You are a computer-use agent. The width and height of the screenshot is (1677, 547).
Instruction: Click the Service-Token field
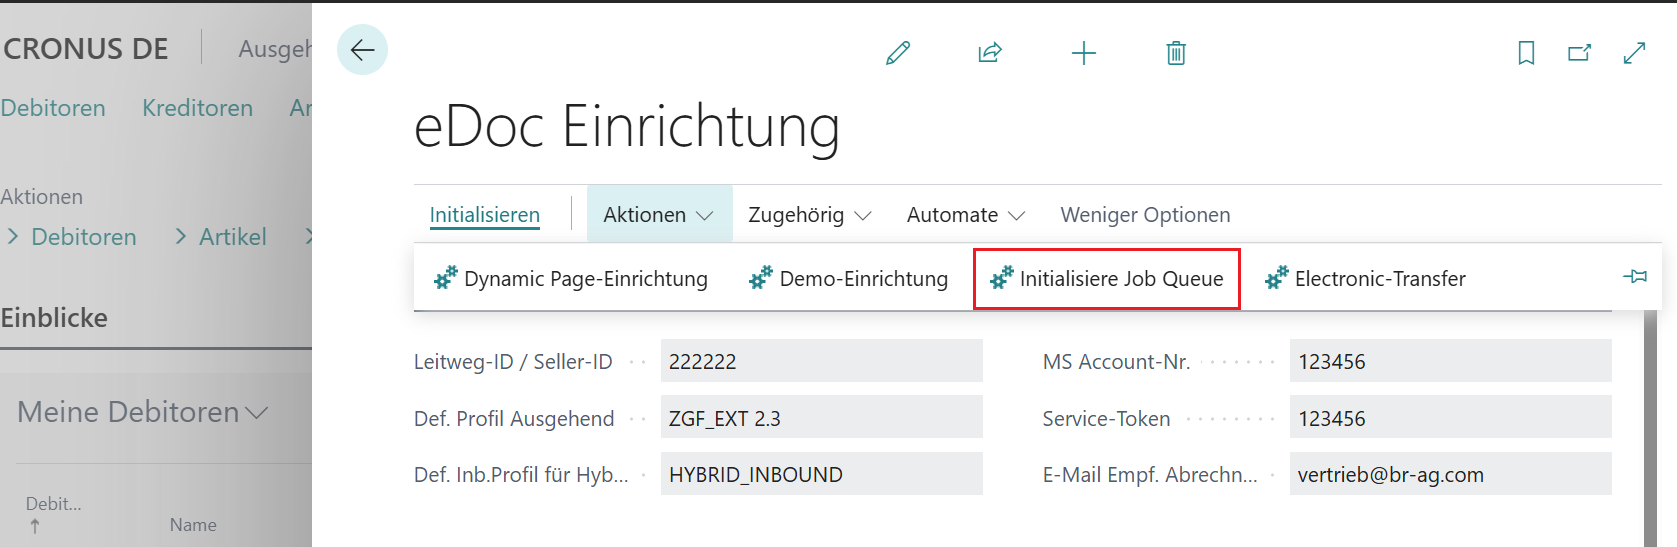click(x=1450, y=418)
